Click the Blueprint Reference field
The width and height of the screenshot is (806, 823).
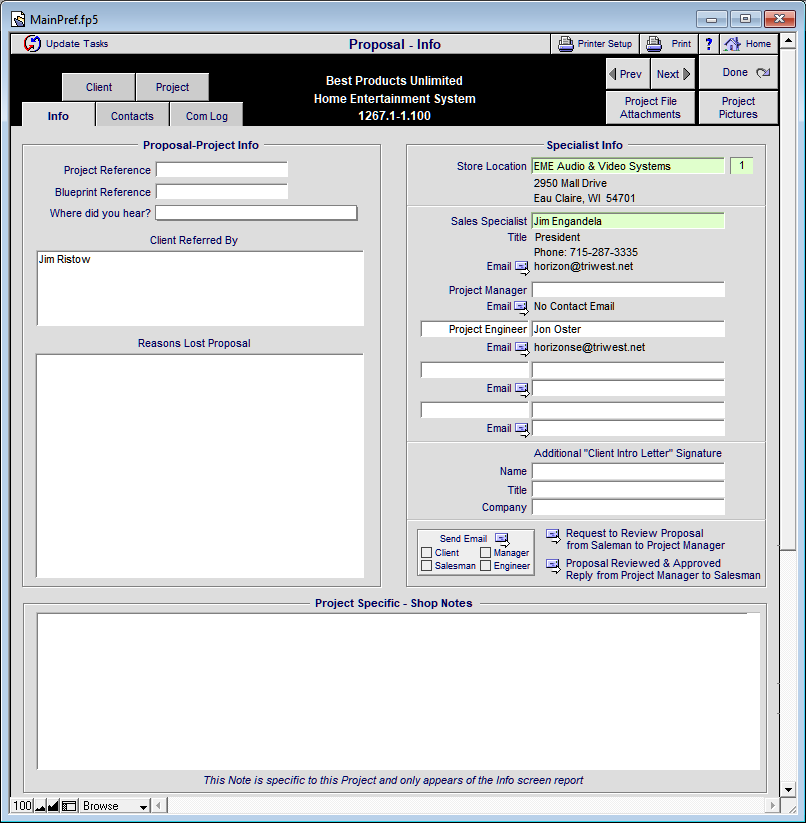coord(222,192)
